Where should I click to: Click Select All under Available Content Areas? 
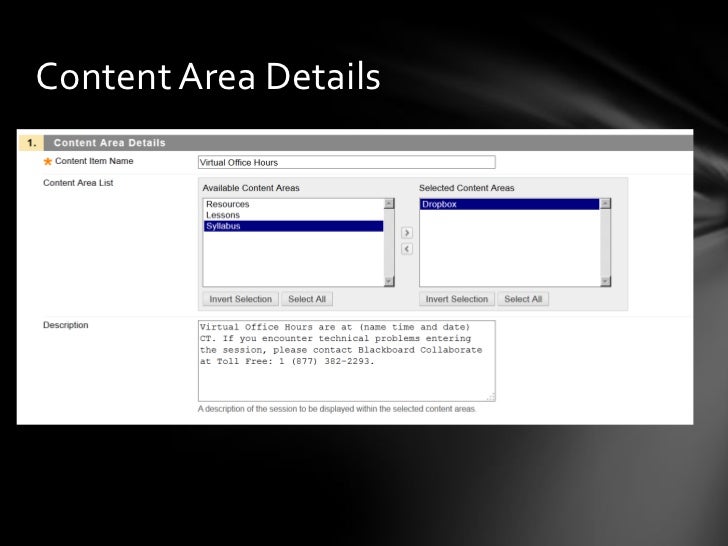[307, 299]
